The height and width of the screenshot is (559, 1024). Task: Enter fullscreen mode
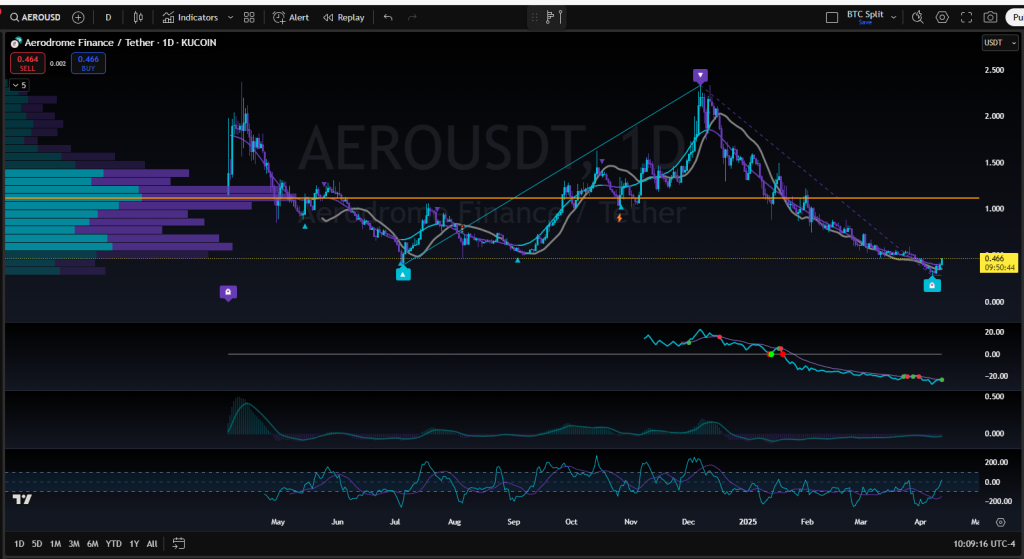click(x=967, y=18)
